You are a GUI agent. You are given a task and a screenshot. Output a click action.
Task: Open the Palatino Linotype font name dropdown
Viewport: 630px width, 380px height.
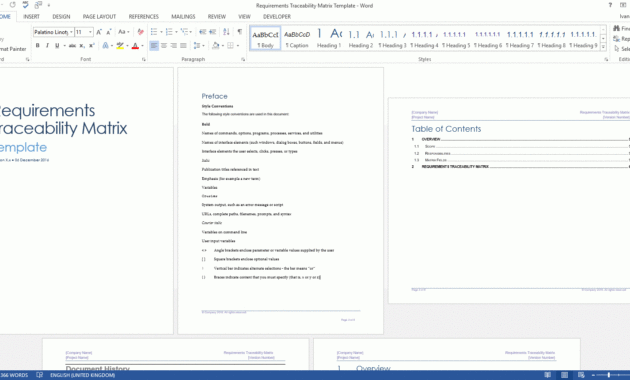click(x=71, y=32)
